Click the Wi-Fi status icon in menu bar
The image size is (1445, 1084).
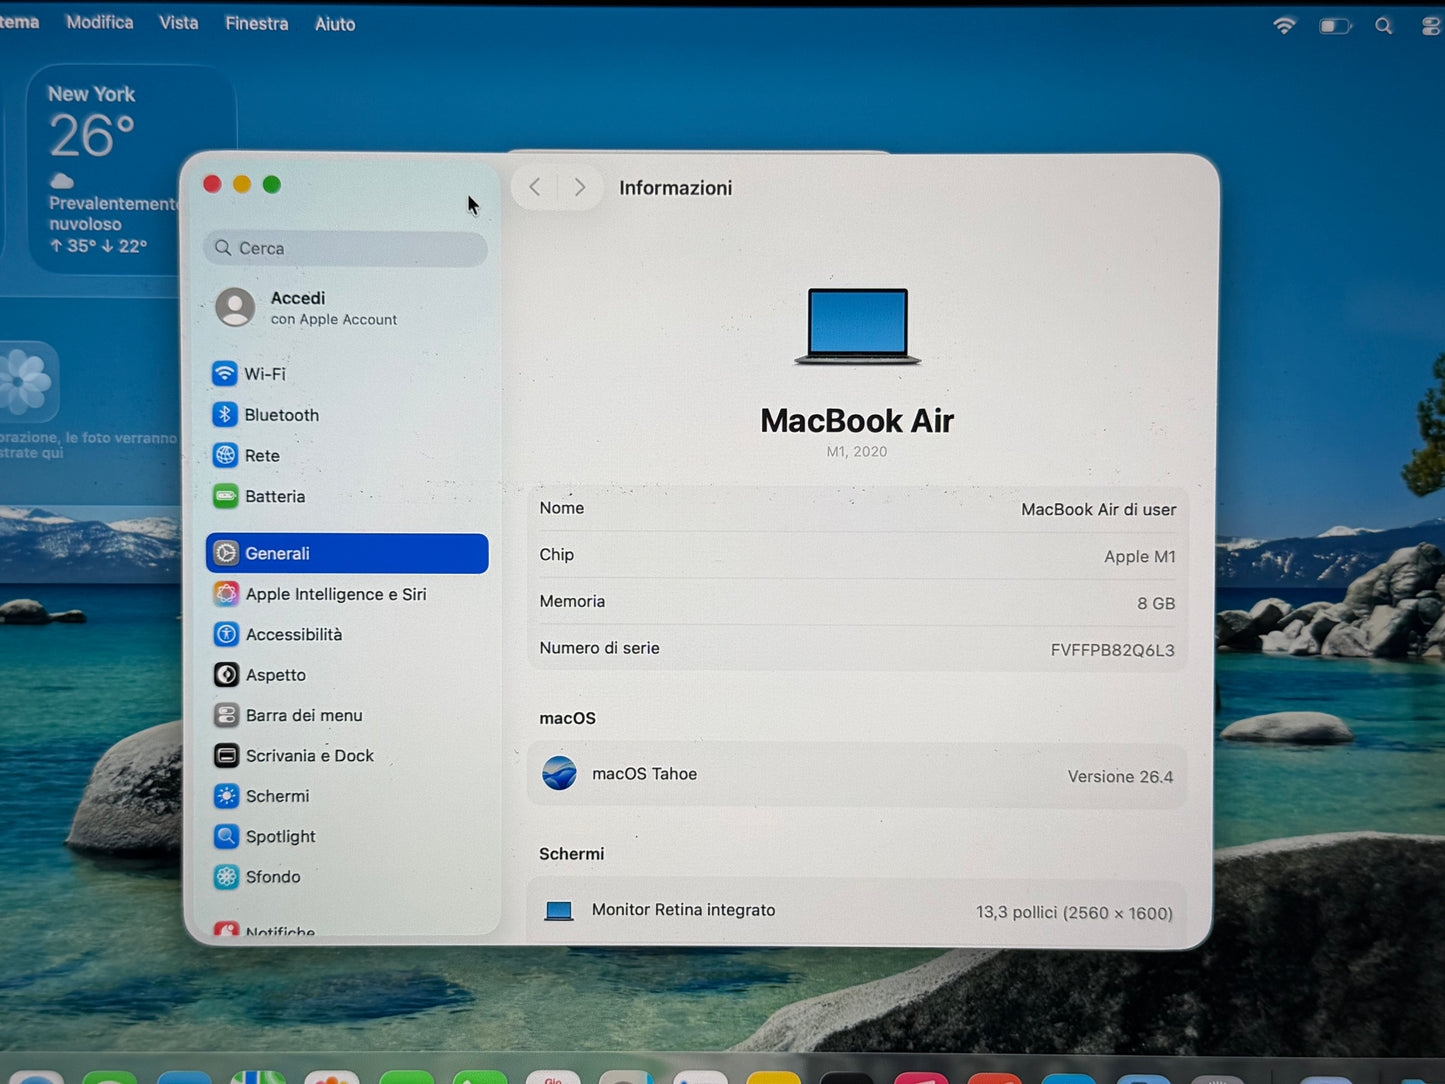(1284, 26)
